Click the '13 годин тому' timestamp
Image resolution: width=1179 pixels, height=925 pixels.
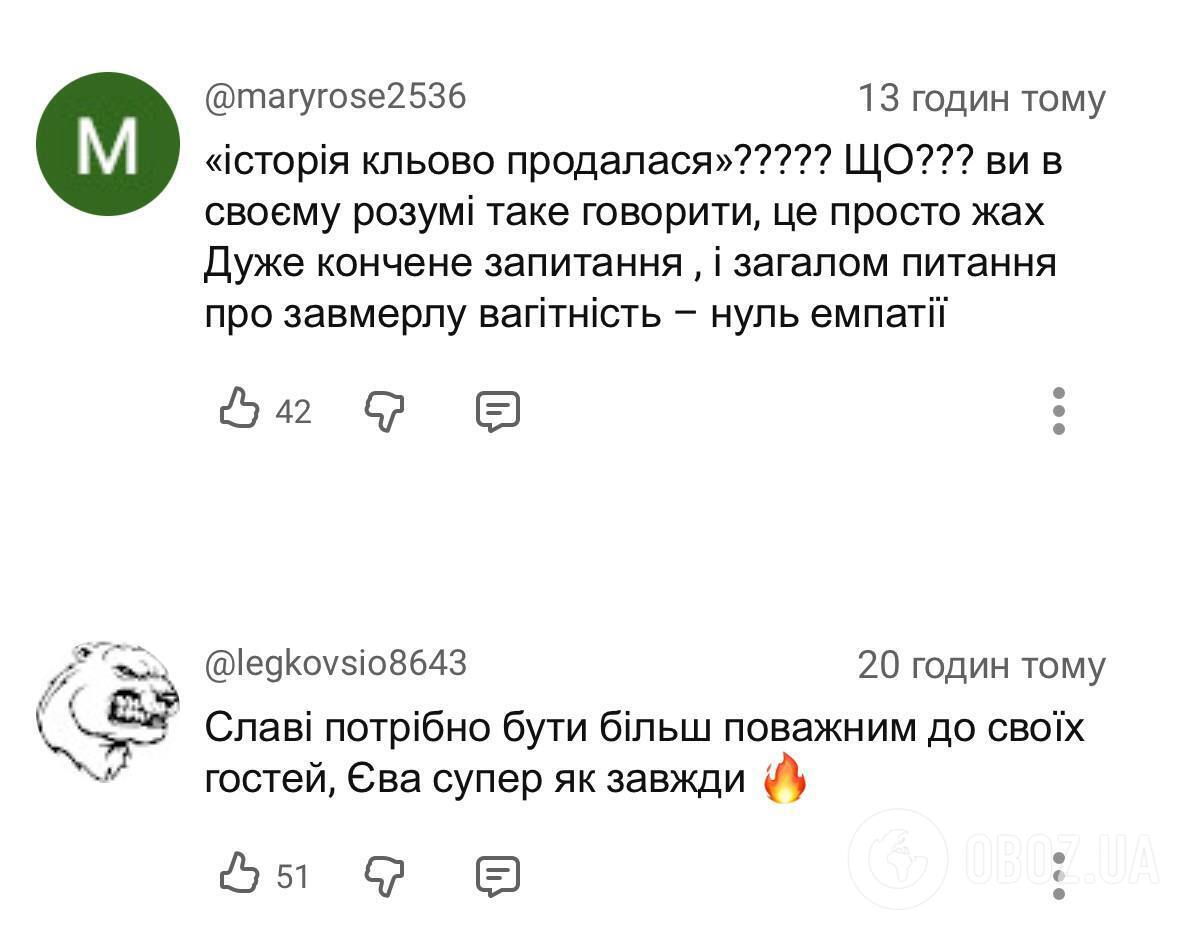pos(982,97)
